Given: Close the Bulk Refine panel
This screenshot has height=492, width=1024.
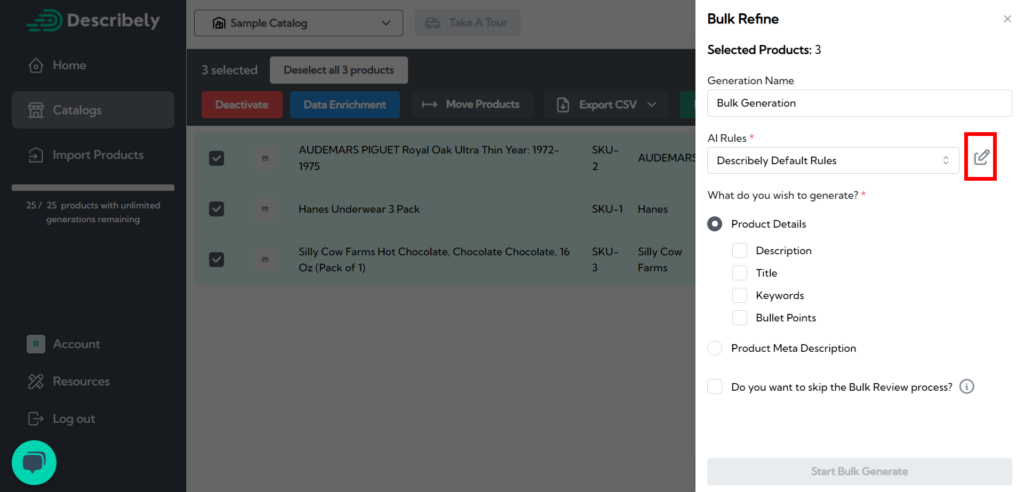Looking at the screenshot, I should click(1007, 19).
